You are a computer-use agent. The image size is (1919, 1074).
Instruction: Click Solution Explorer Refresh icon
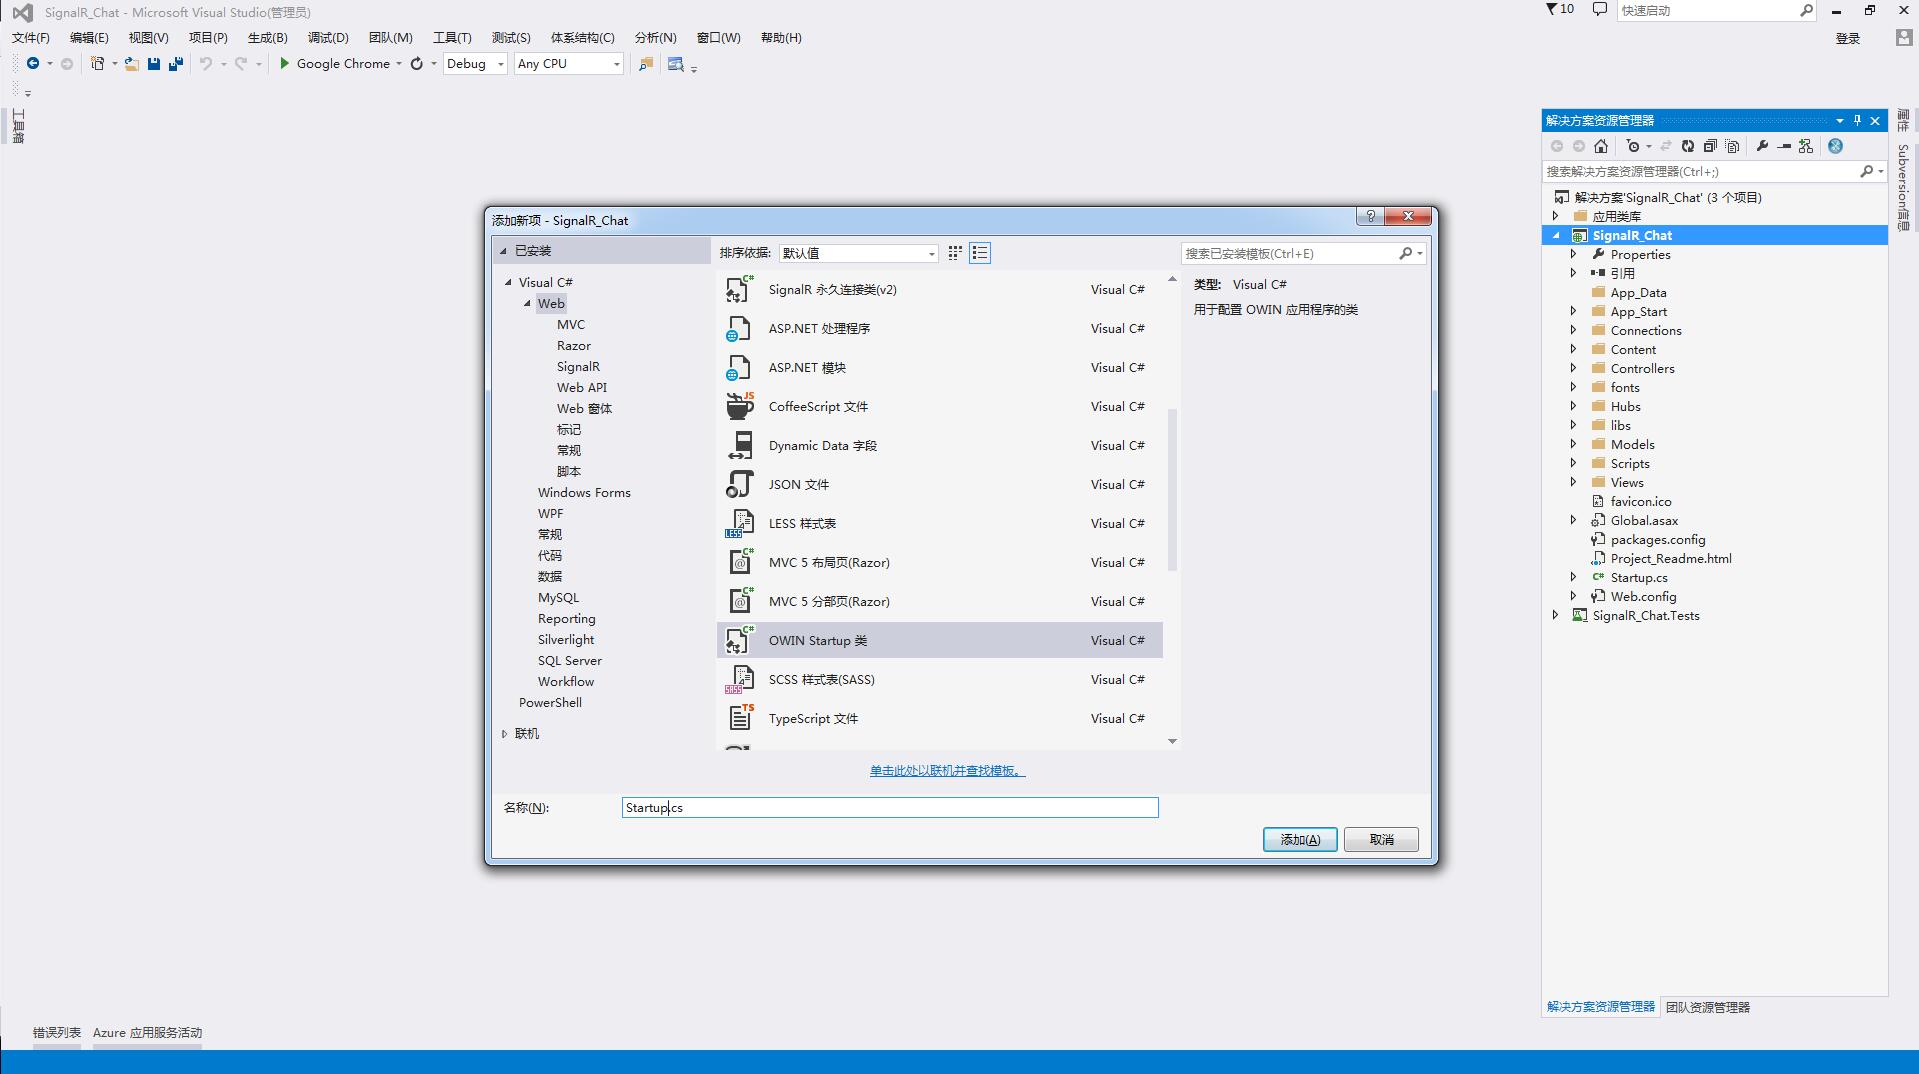click(1688, 146)
